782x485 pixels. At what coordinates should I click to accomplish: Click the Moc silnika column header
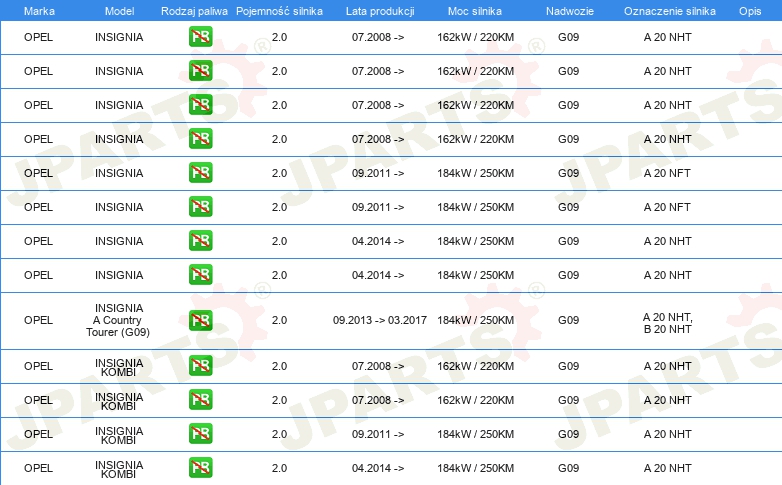(475, 11)
